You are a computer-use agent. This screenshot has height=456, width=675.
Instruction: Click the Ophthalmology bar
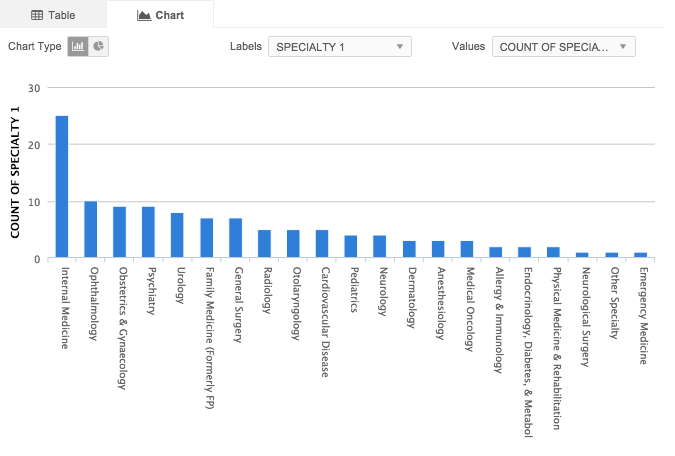tap(91, 230)
